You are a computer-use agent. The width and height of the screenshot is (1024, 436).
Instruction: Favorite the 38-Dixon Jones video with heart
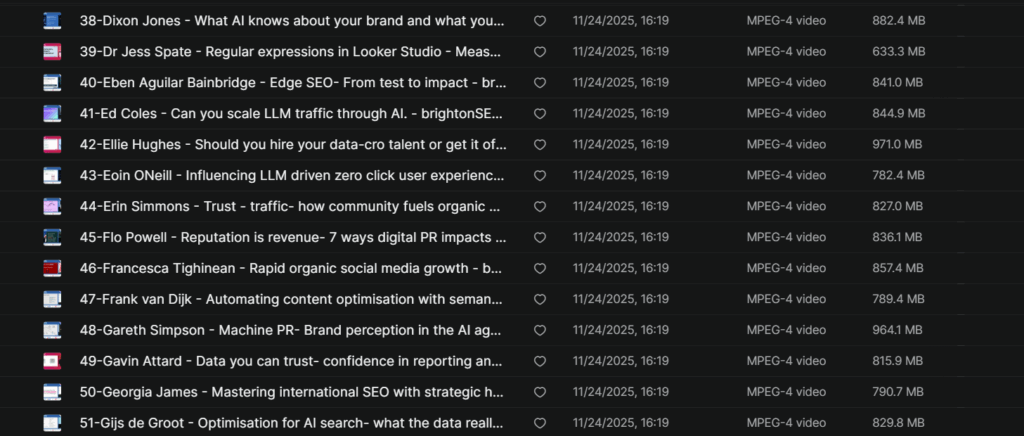point(540,20)
